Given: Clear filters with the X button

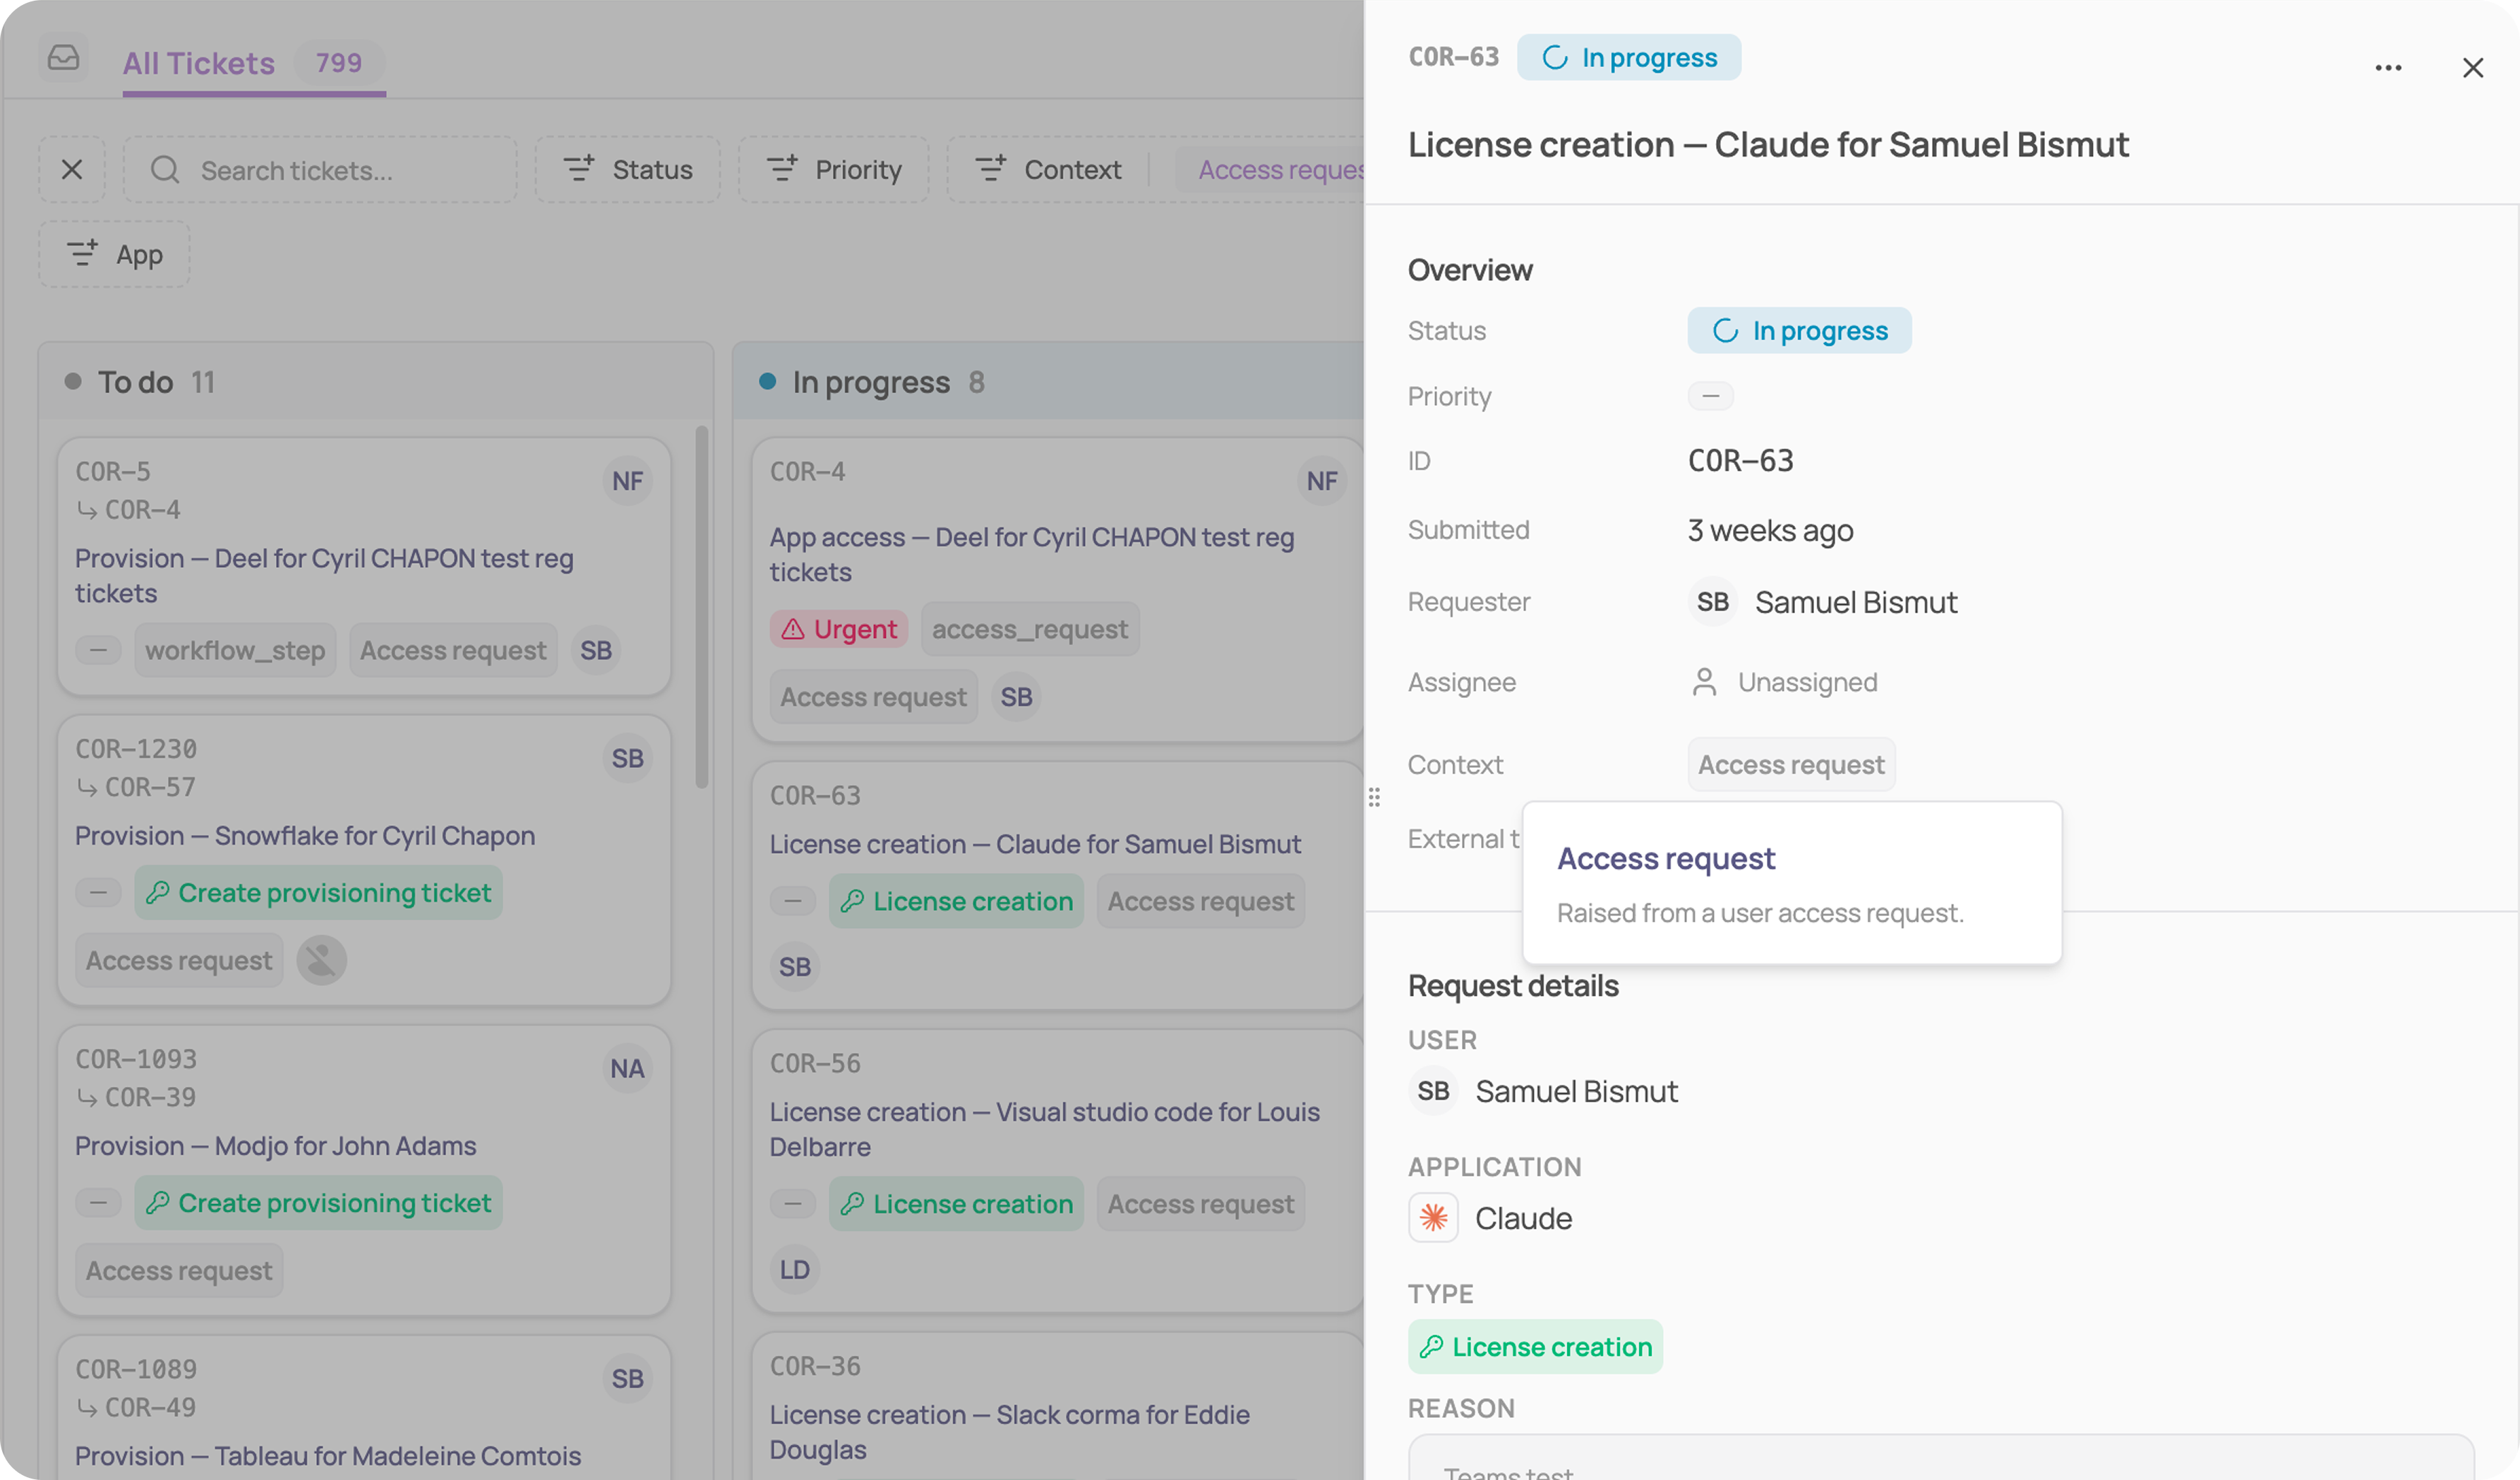Looking at the screenshot, I should (72, 170).
